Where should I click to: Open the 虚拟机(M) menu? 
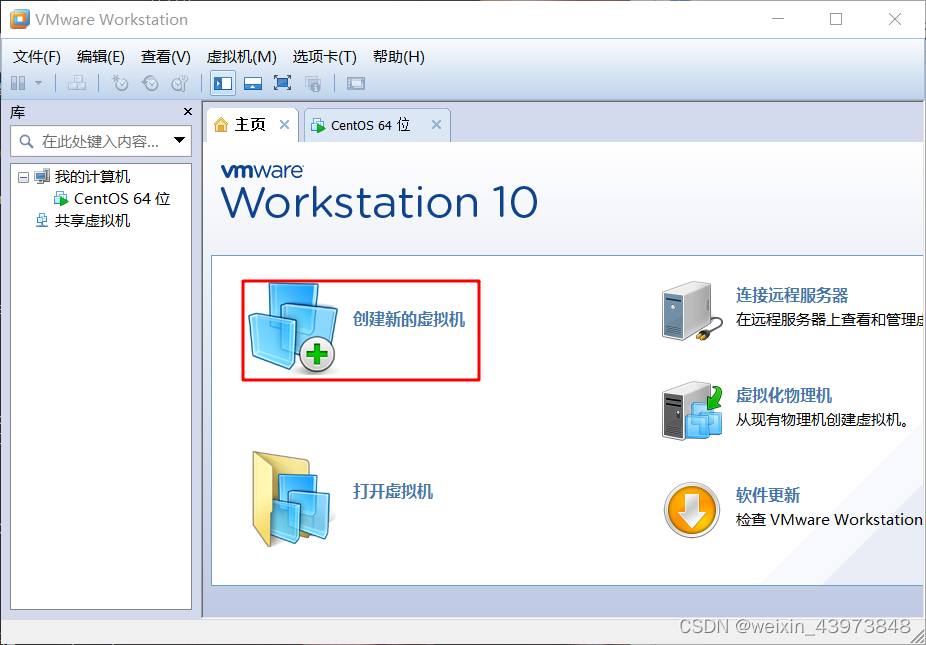click(242, 57)
